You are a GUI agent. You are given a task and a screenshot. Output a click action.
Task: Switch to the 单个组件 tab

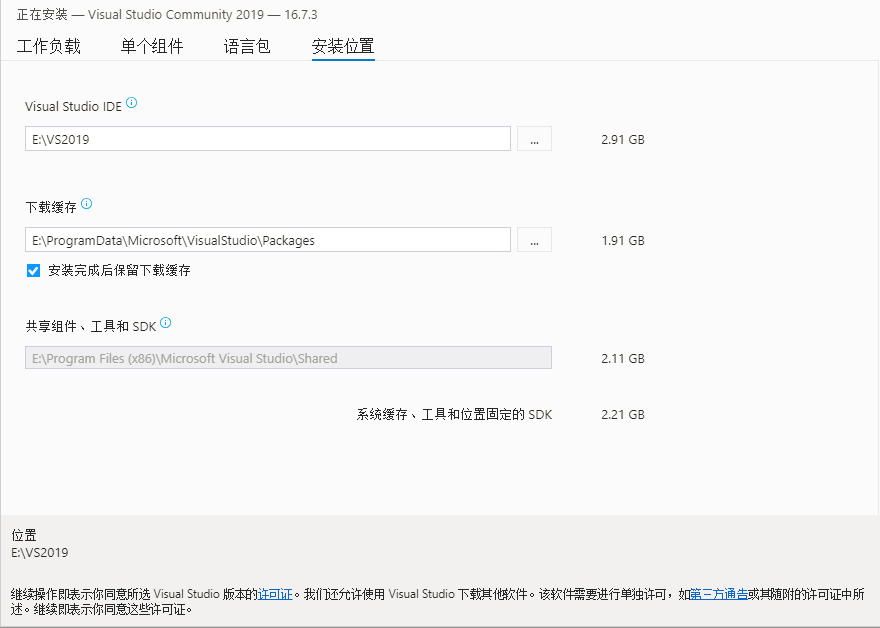pos(152,46)
